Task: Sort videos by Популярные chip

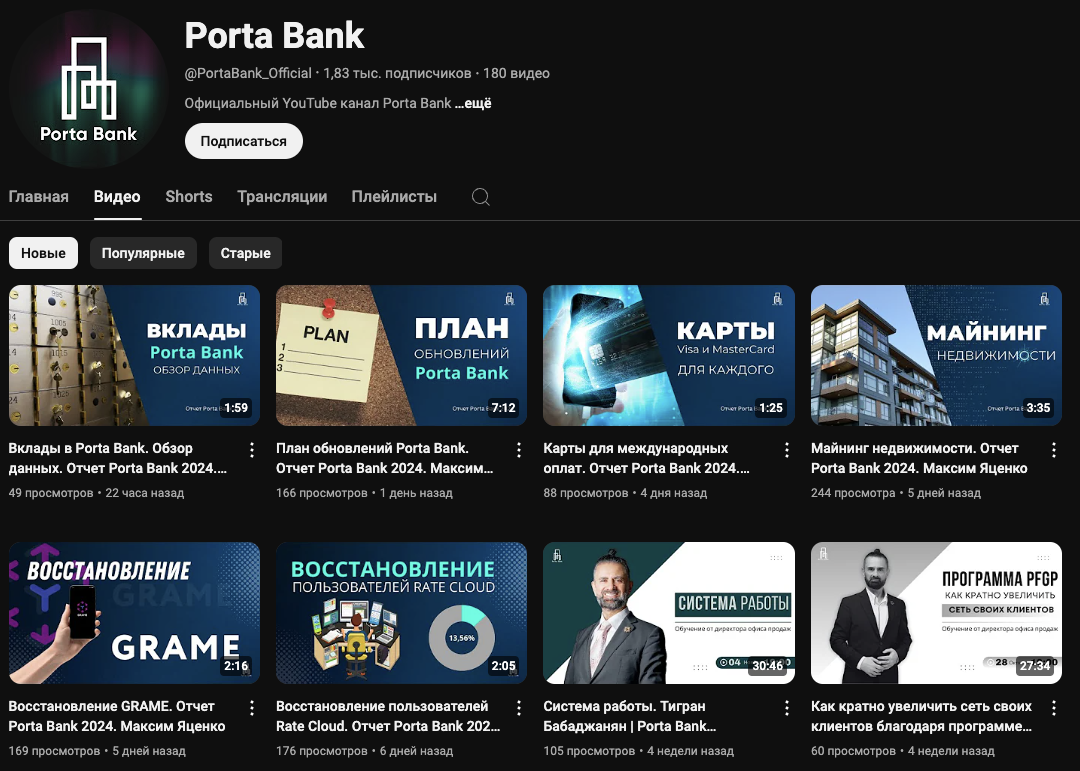Action: [x=143, y=253]
